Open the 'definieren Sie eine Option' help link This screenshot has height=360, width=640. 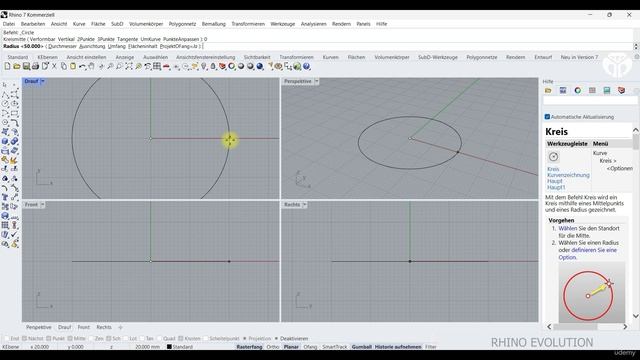coord(588,253)
